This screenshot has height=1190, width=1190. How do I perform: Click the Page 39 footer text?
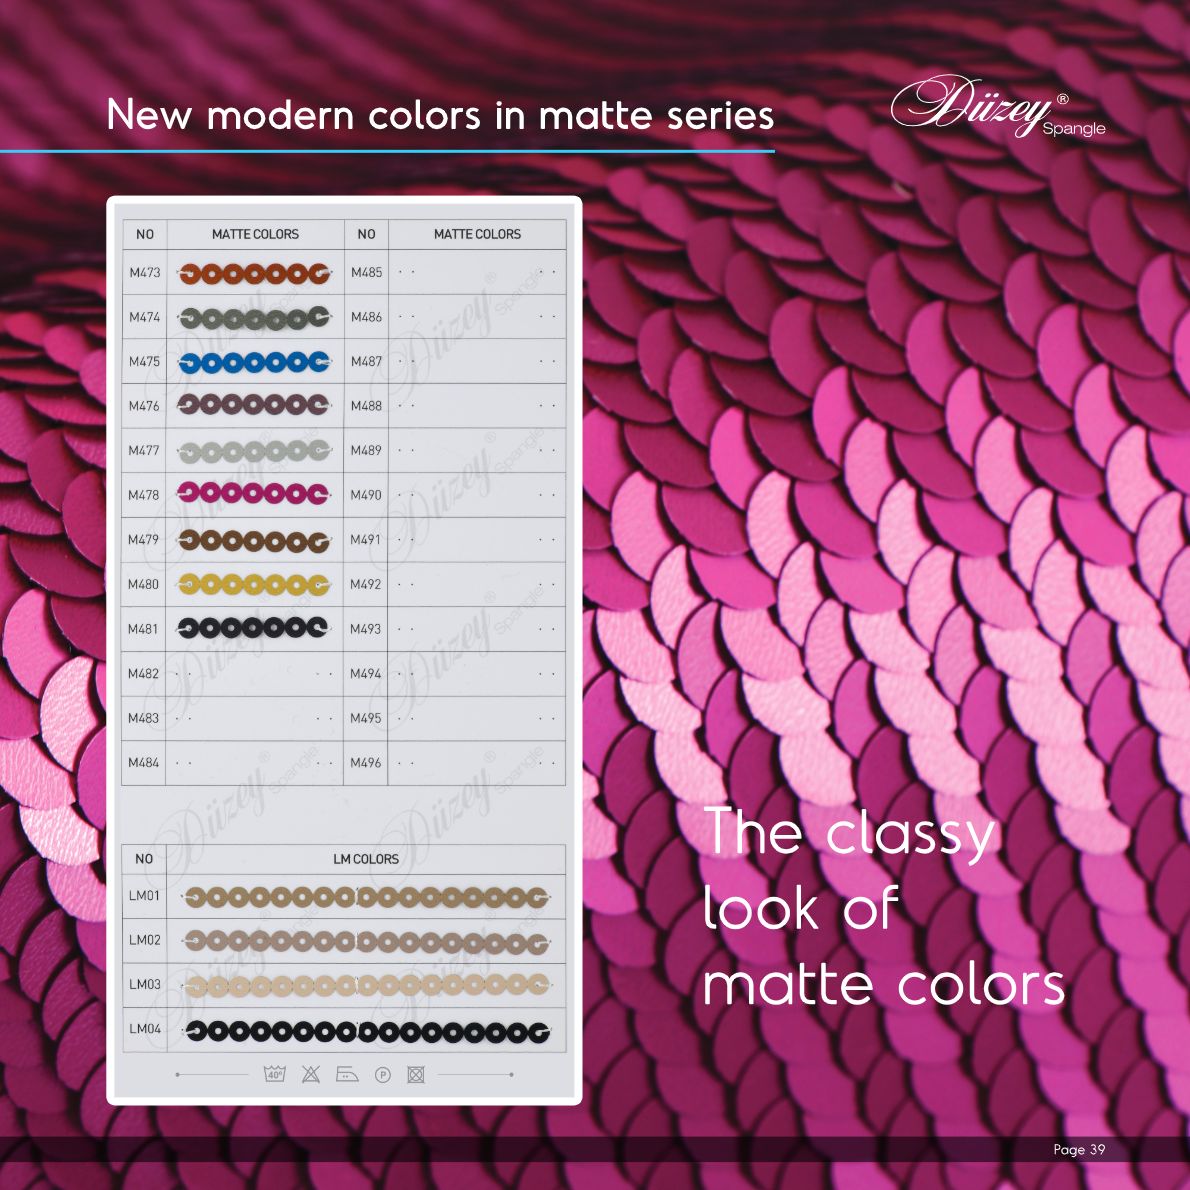1079,1149
